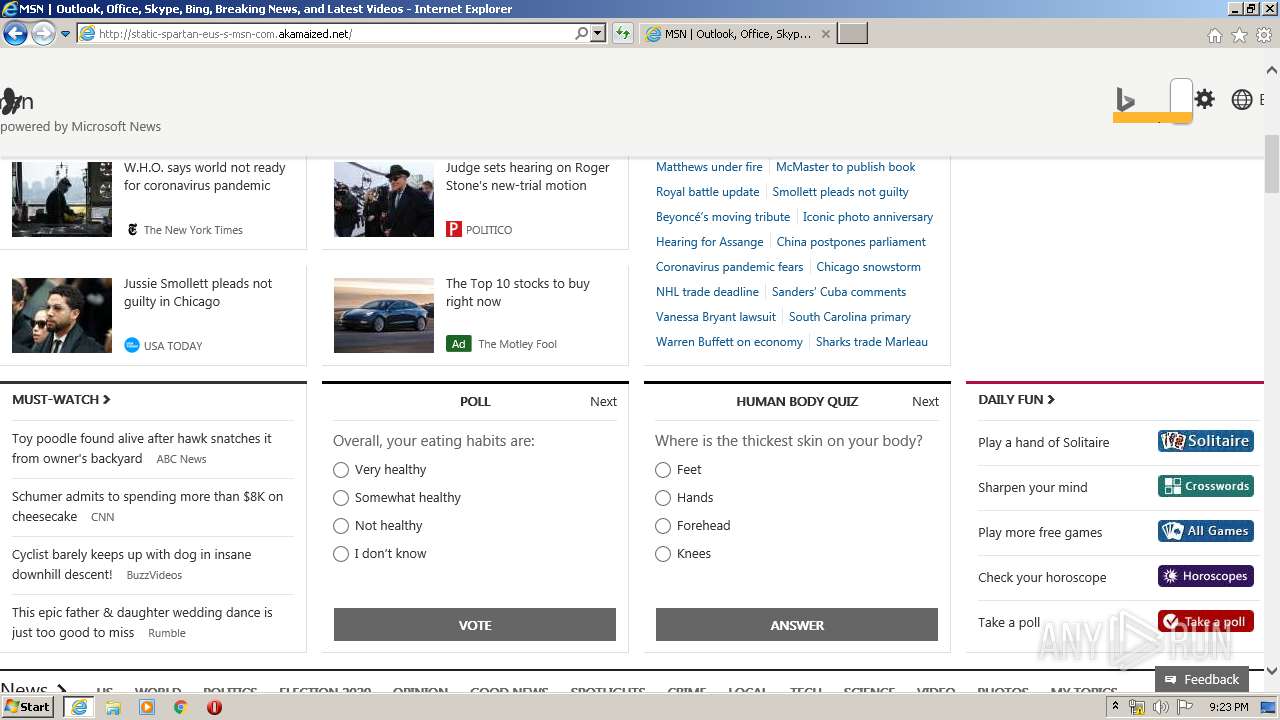Open Jussie Smollett pleads not guilty article
This screenshot has height=720, width=1280.
[x=198, y=292]
